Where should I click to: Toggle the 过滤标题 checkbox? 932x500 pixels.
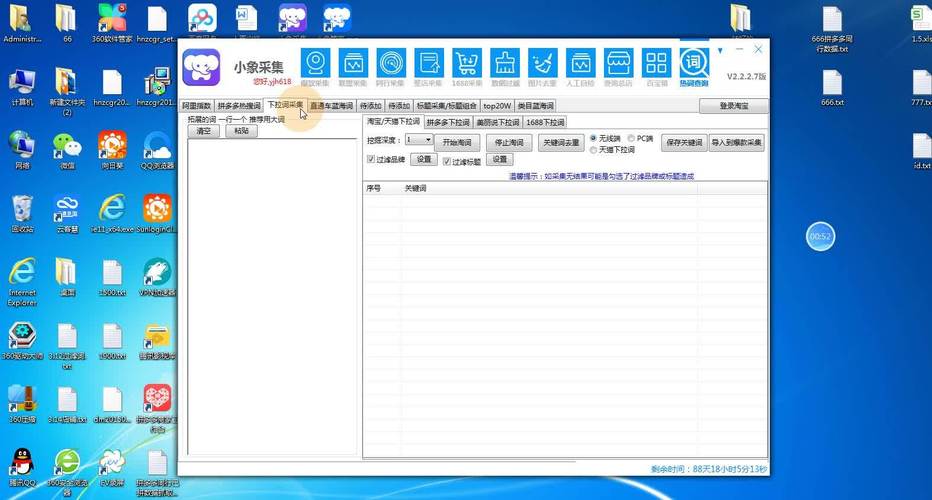(446, 161)
